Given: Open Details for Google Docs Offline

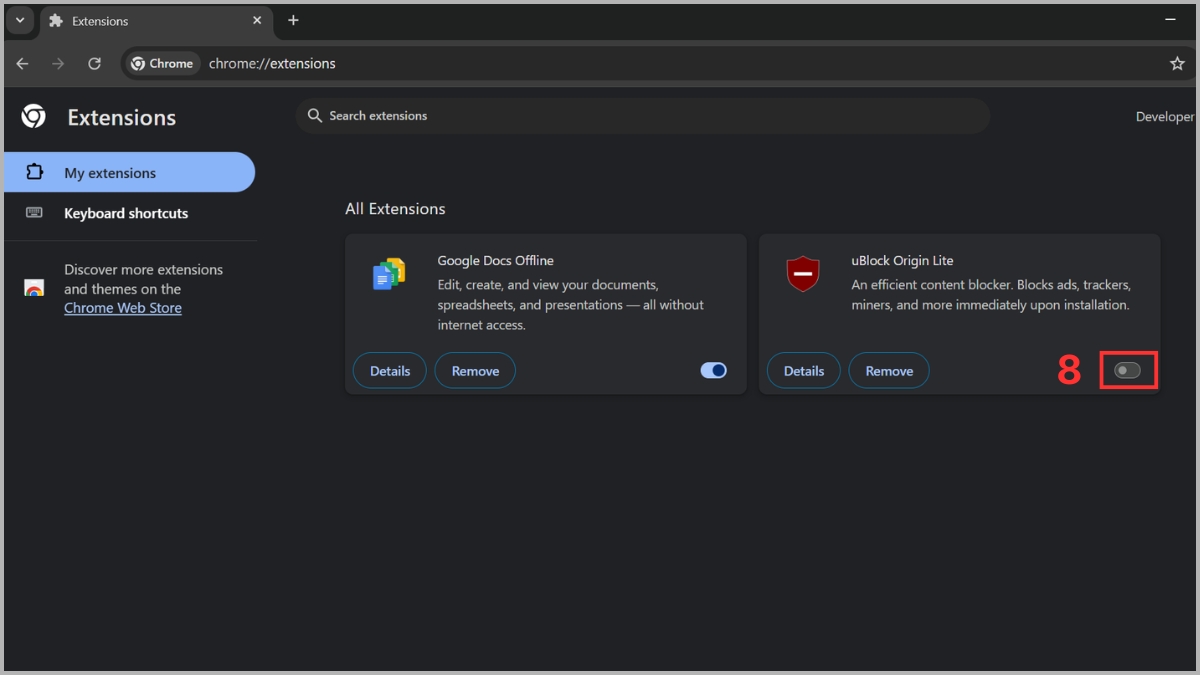Looking at the screenshot, I should tap(390, 371).
